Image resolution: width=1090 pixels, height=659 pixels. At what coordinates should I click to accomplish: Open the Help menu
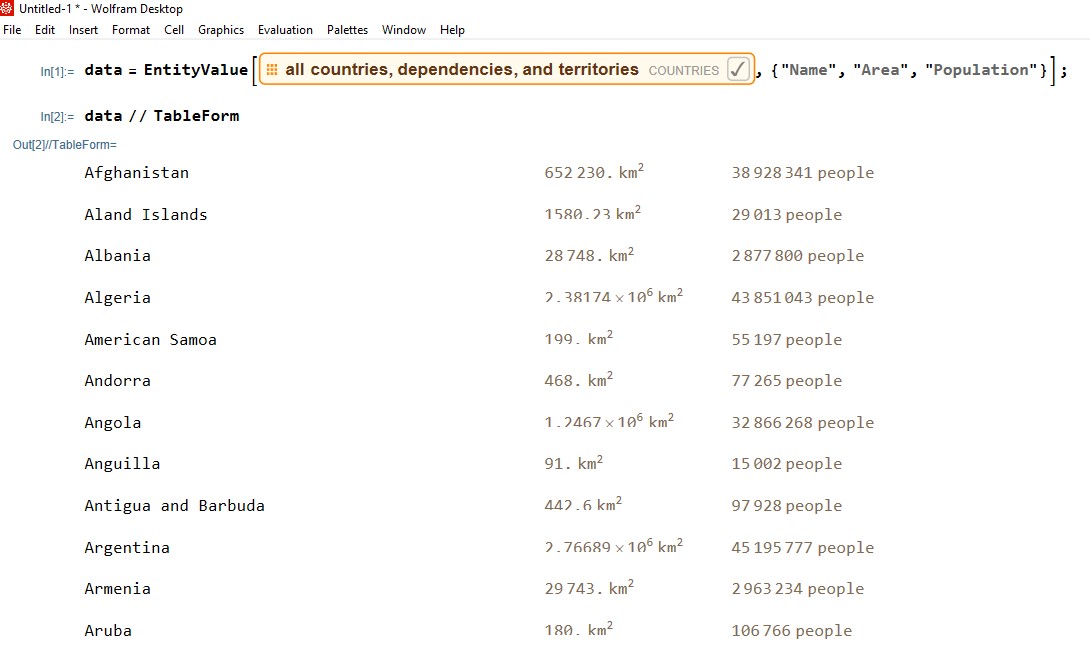point(452,30)
